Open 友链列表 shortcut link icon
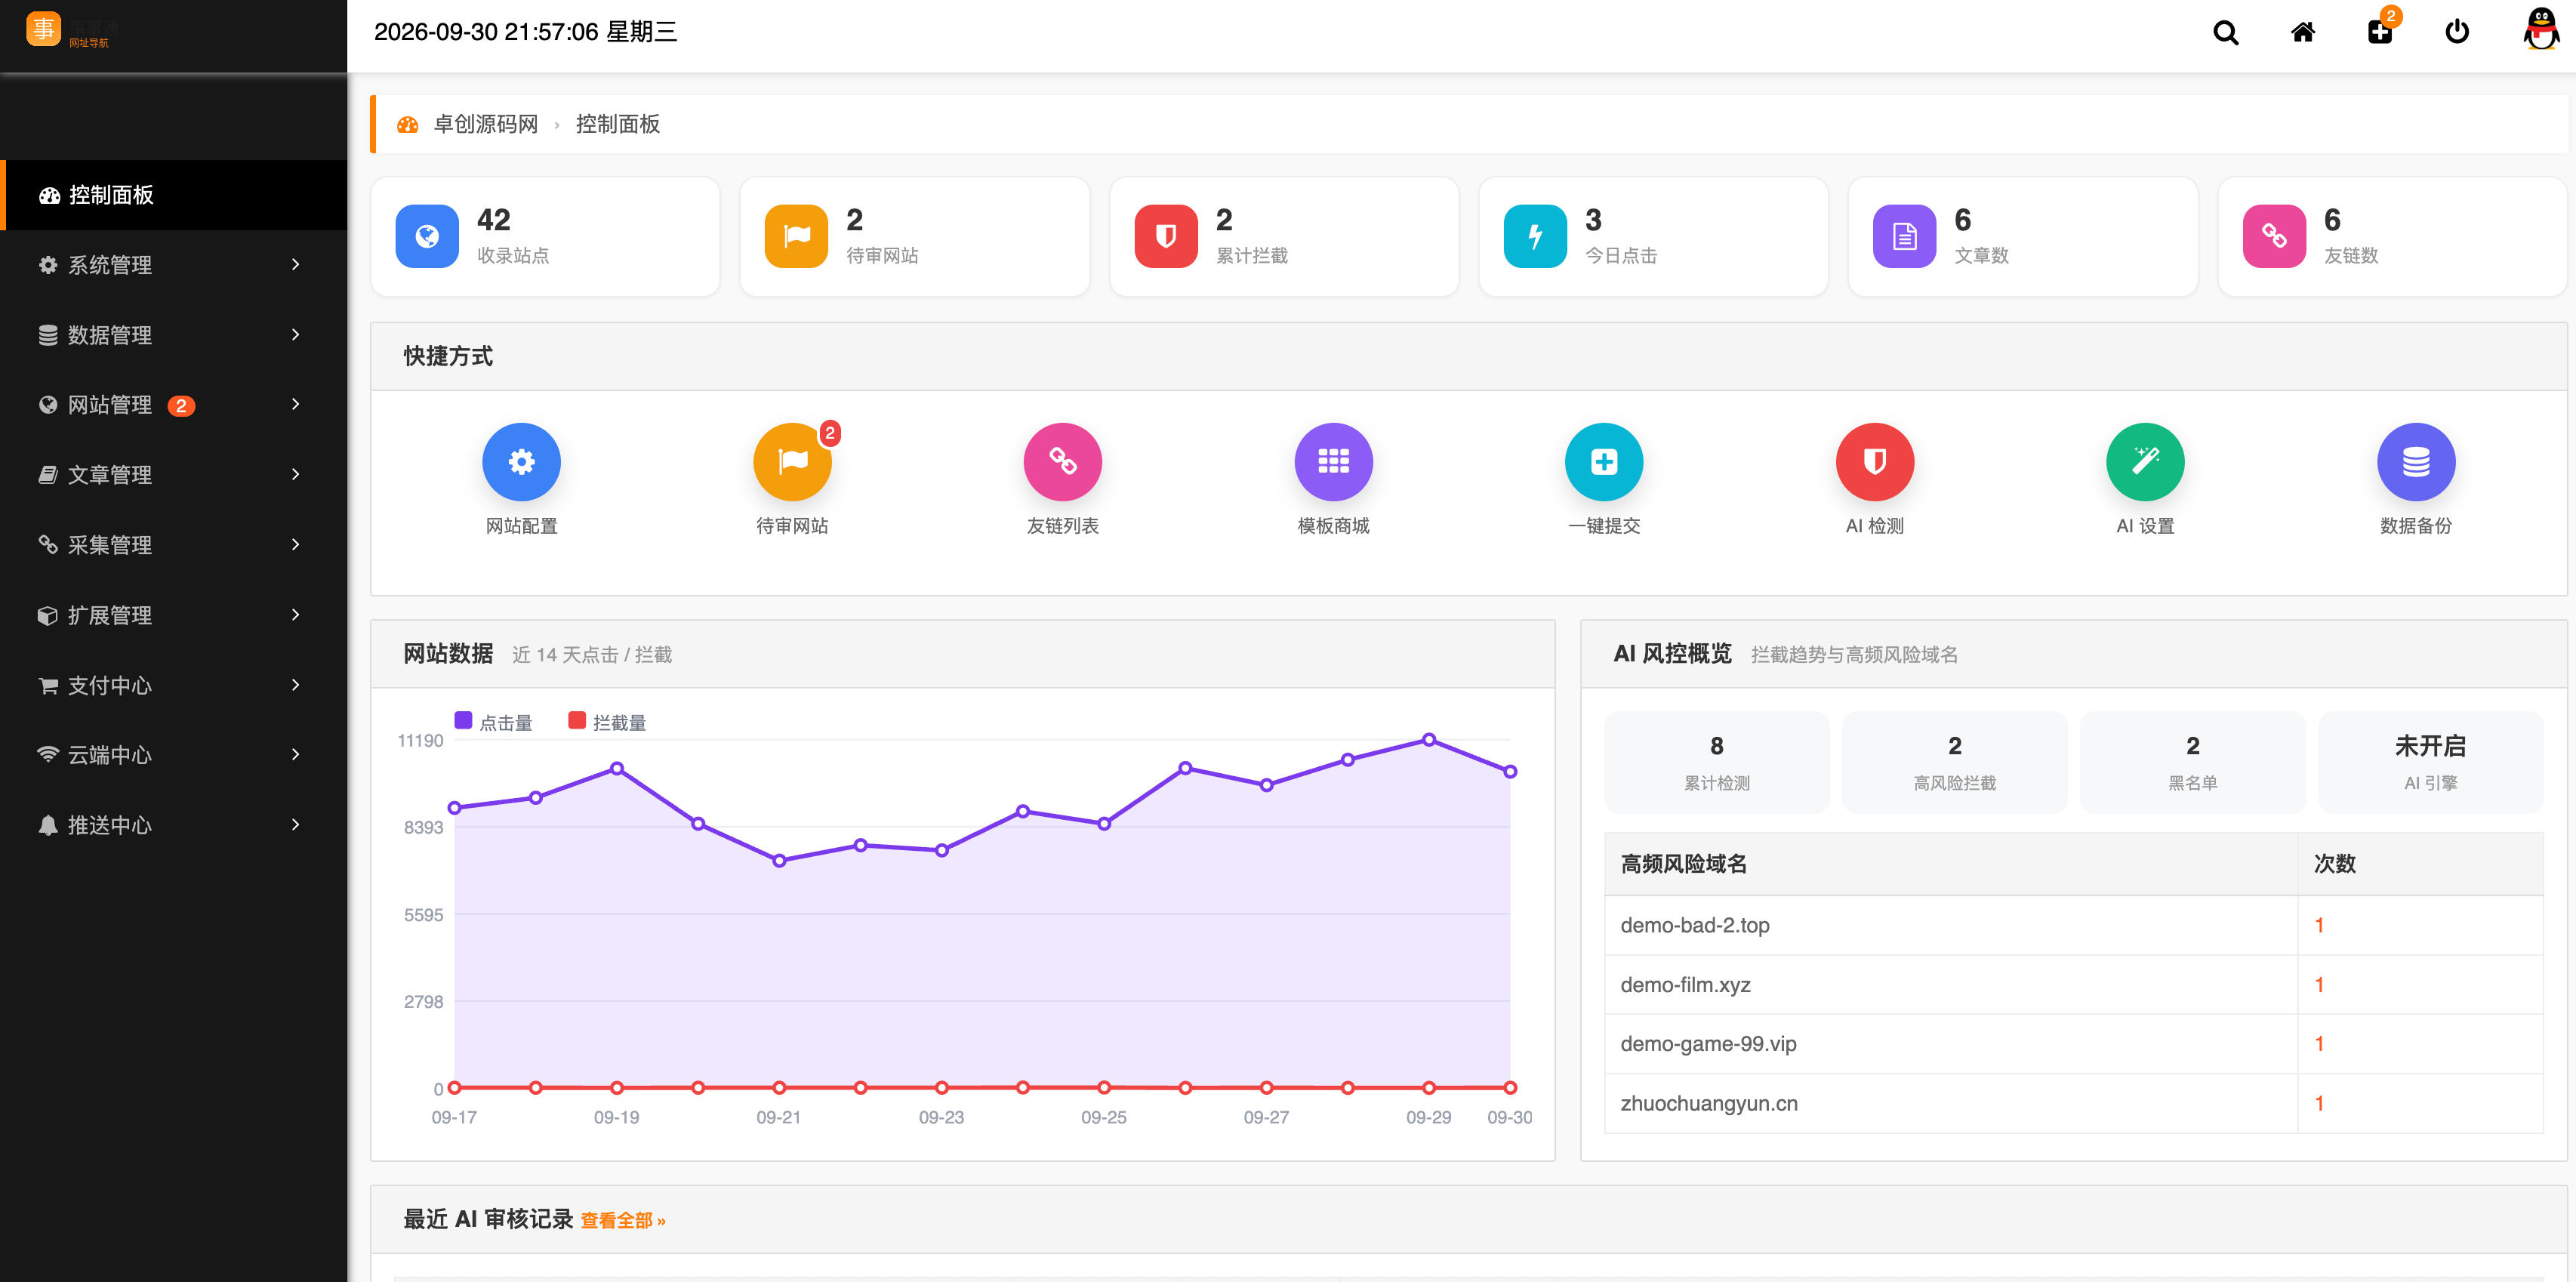This screenshot has width=2576, height=1282. tap(1062, 462)
